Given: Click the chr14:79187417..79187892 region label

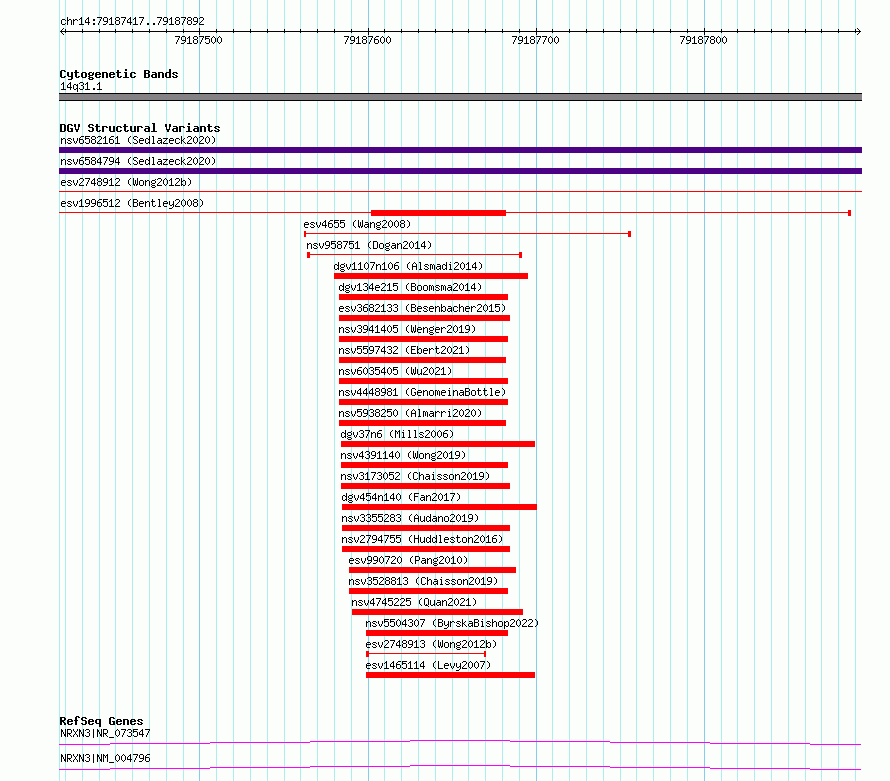Looking at the screenshot, I should 132,21.
